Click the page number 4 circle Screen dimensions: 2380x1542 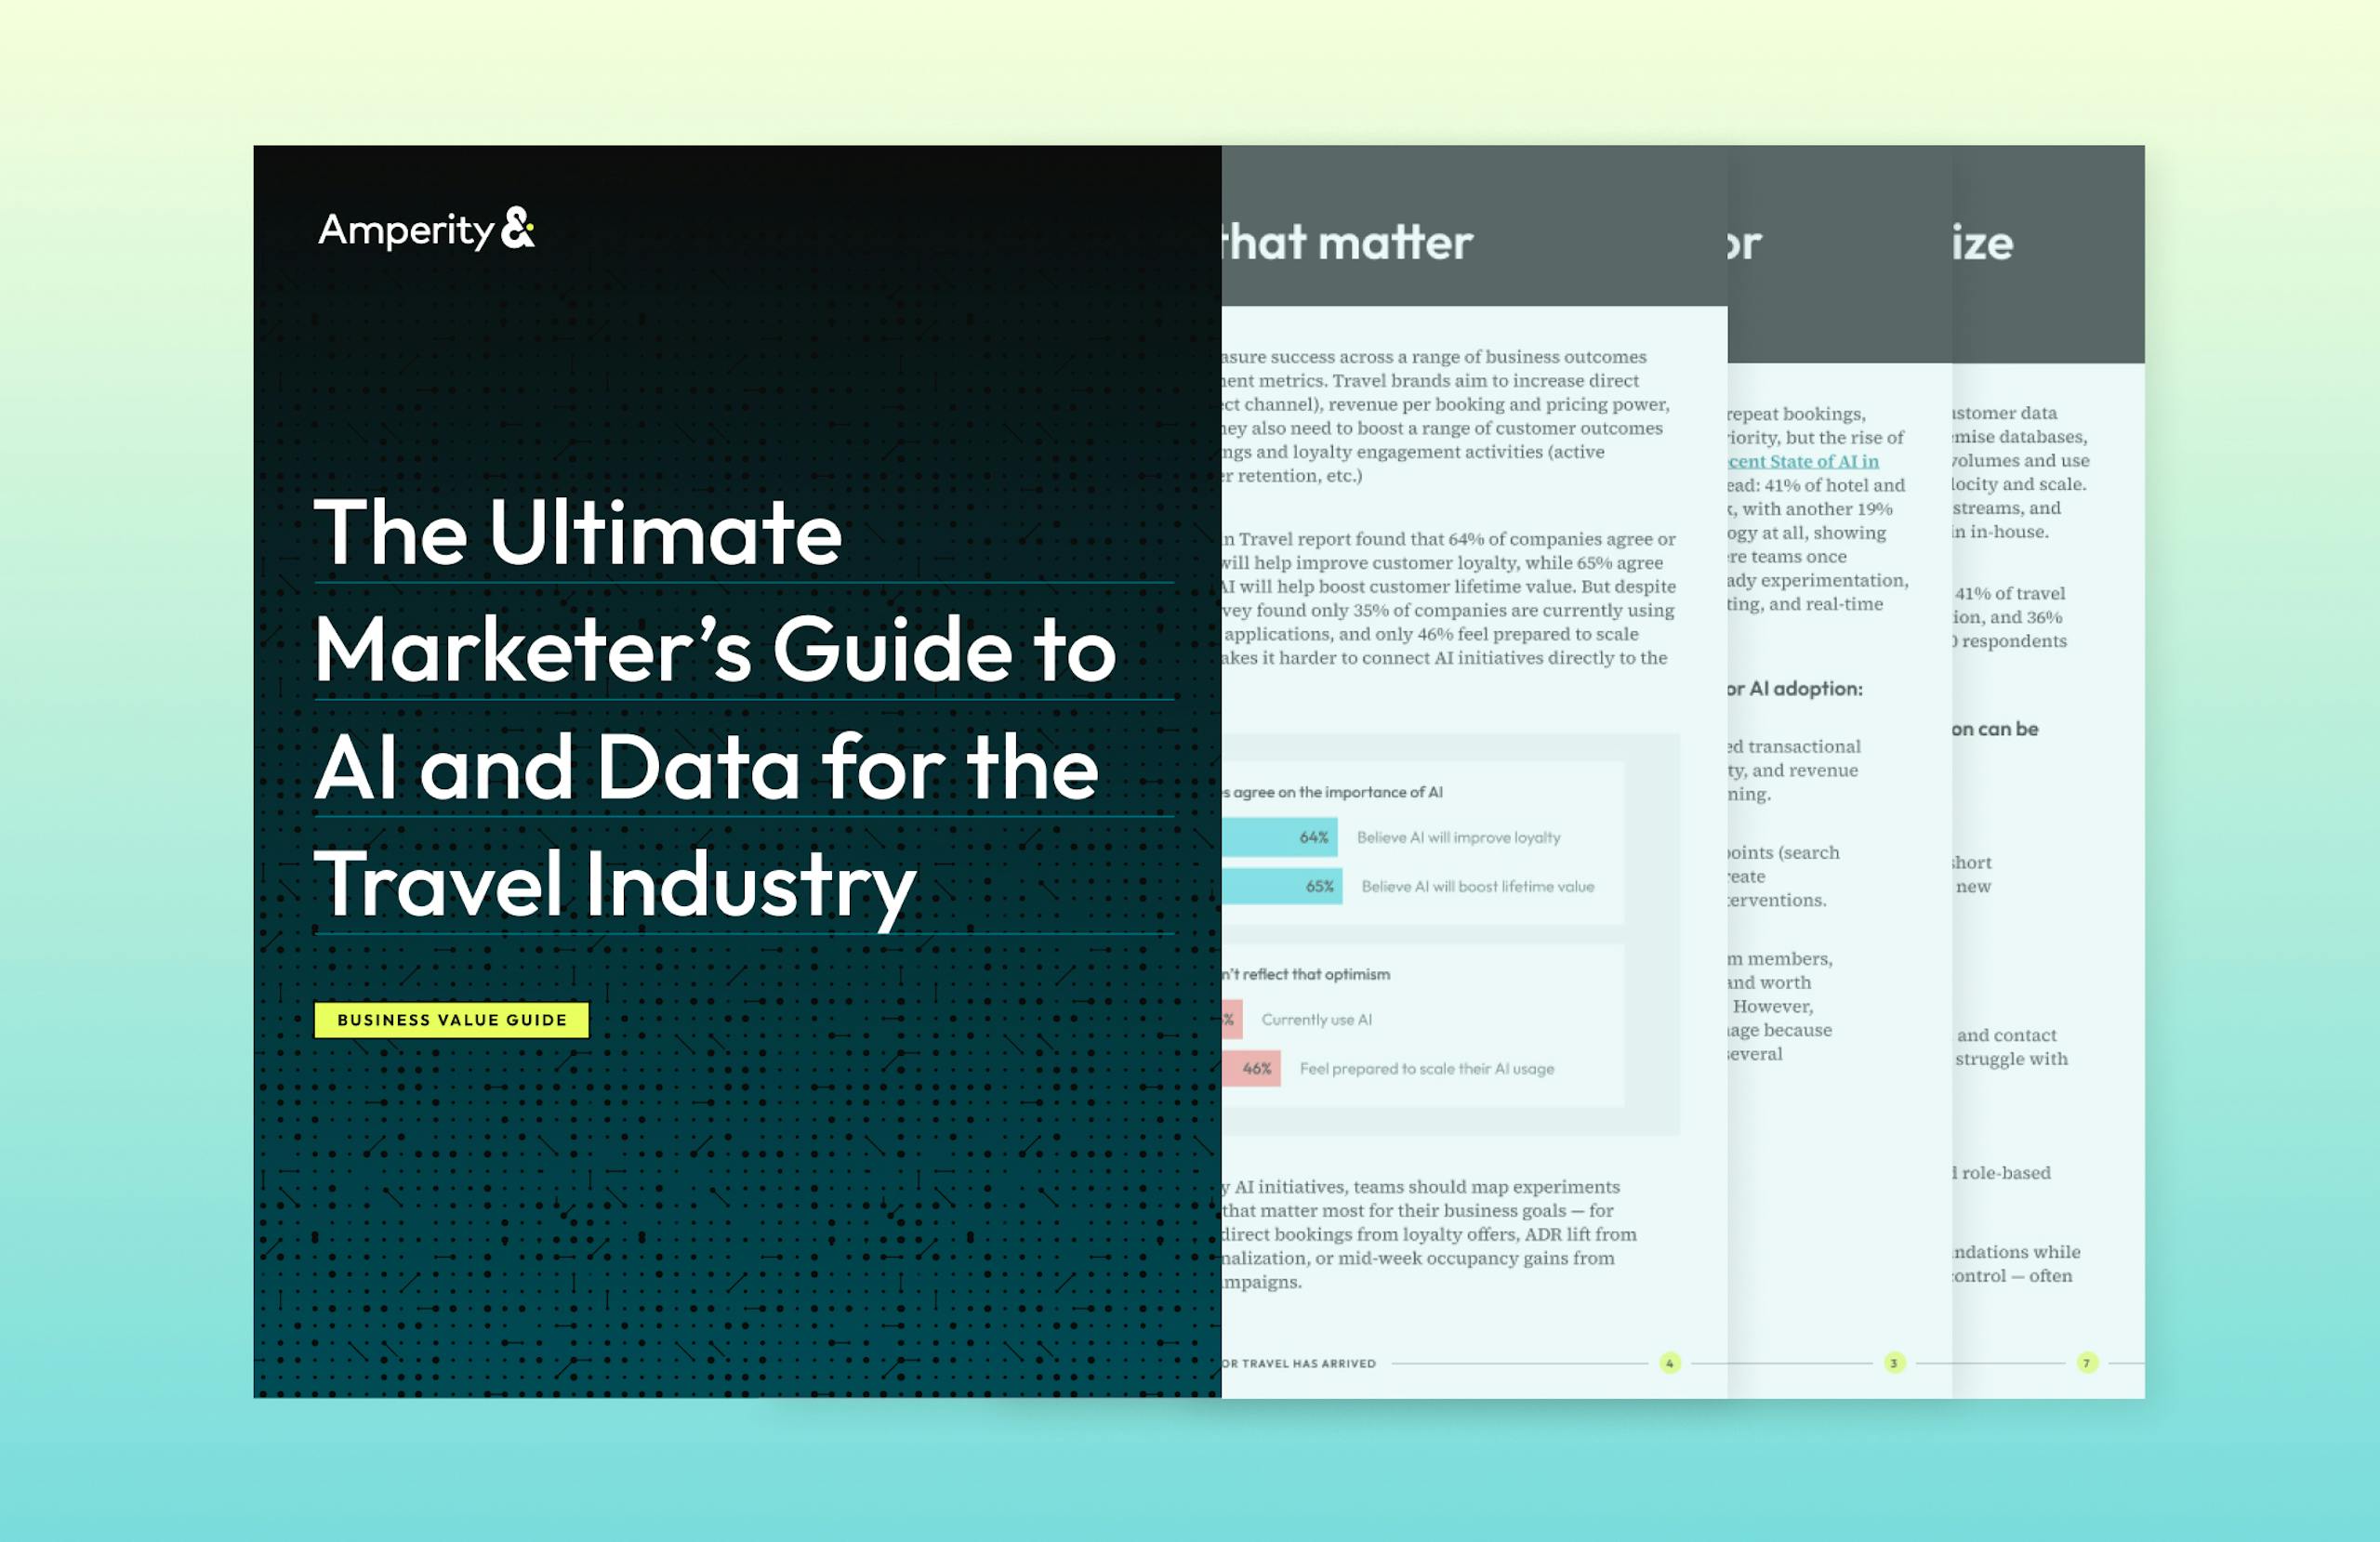tap(1669, 1363)
